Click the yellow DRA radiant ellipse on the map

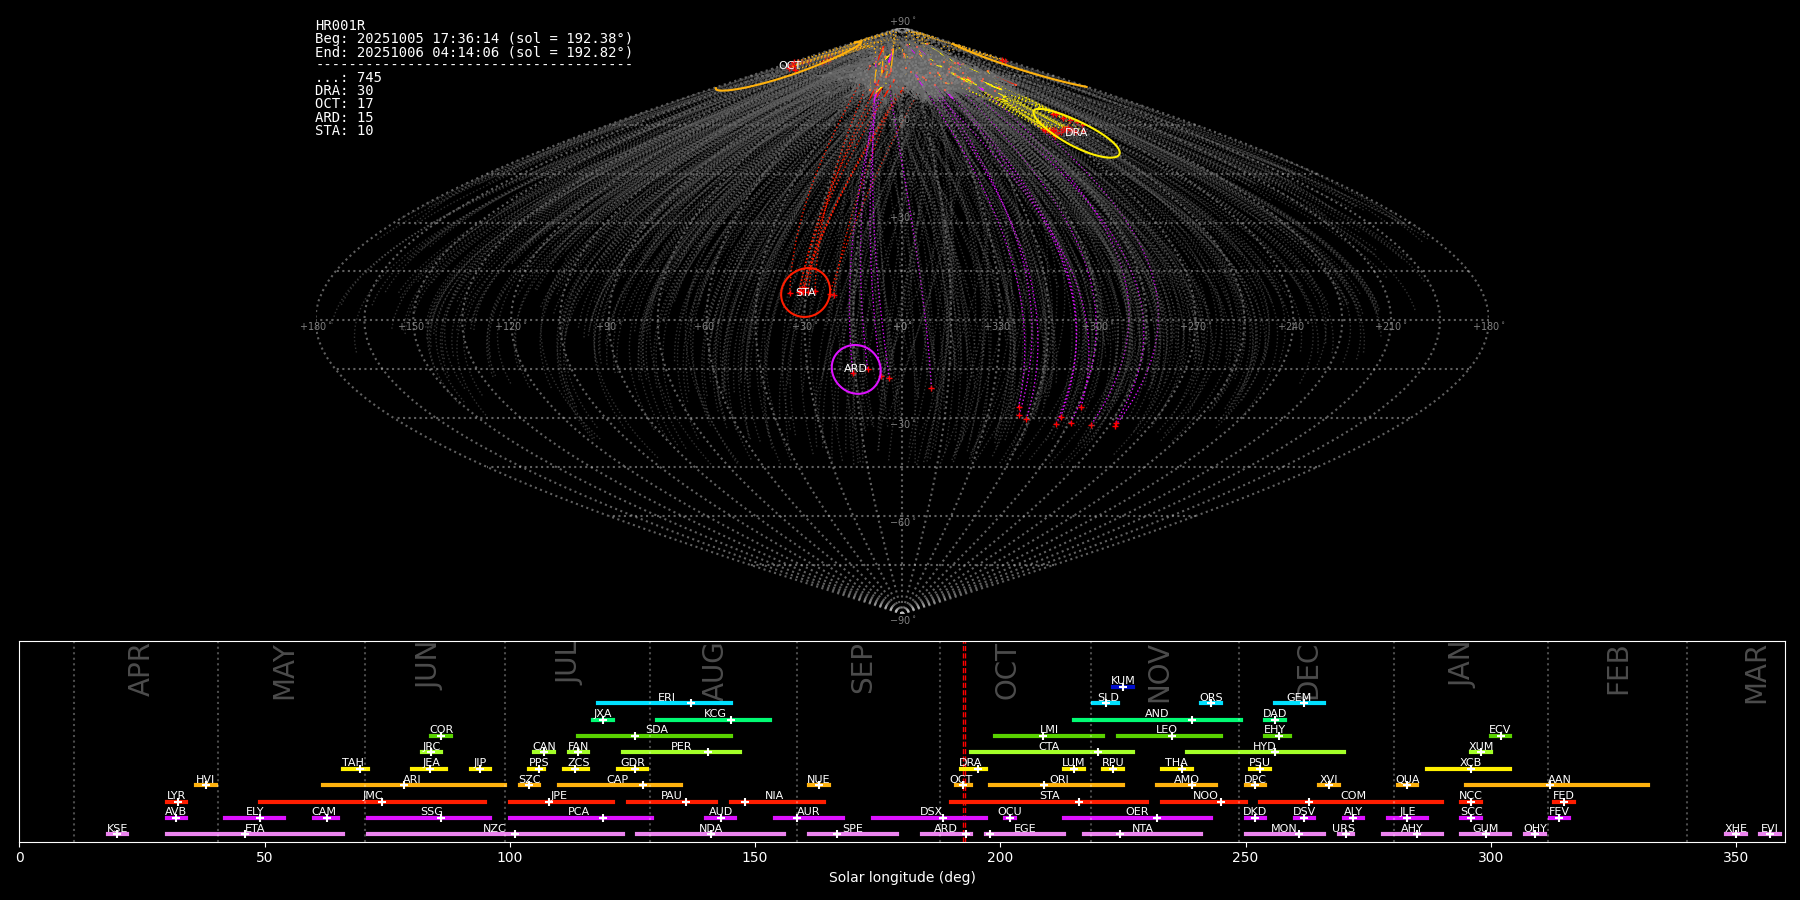click(1076, 133)
